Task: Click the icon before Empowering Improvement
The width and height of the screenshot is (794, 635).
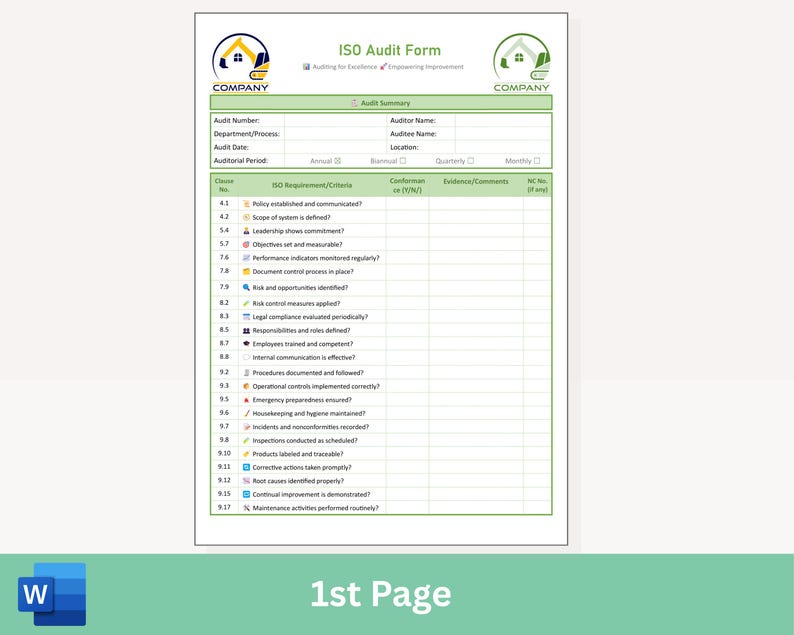Action: click(x=383, y=66)
